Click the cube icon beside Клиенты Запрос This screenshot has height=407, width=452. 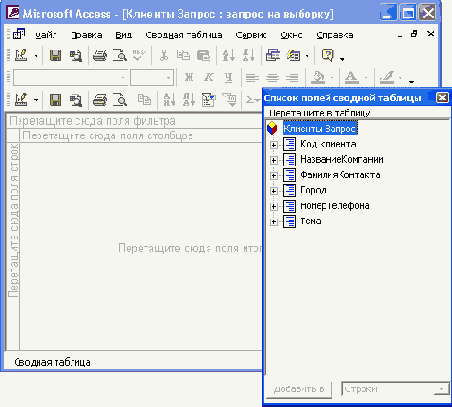click(272, 128)
